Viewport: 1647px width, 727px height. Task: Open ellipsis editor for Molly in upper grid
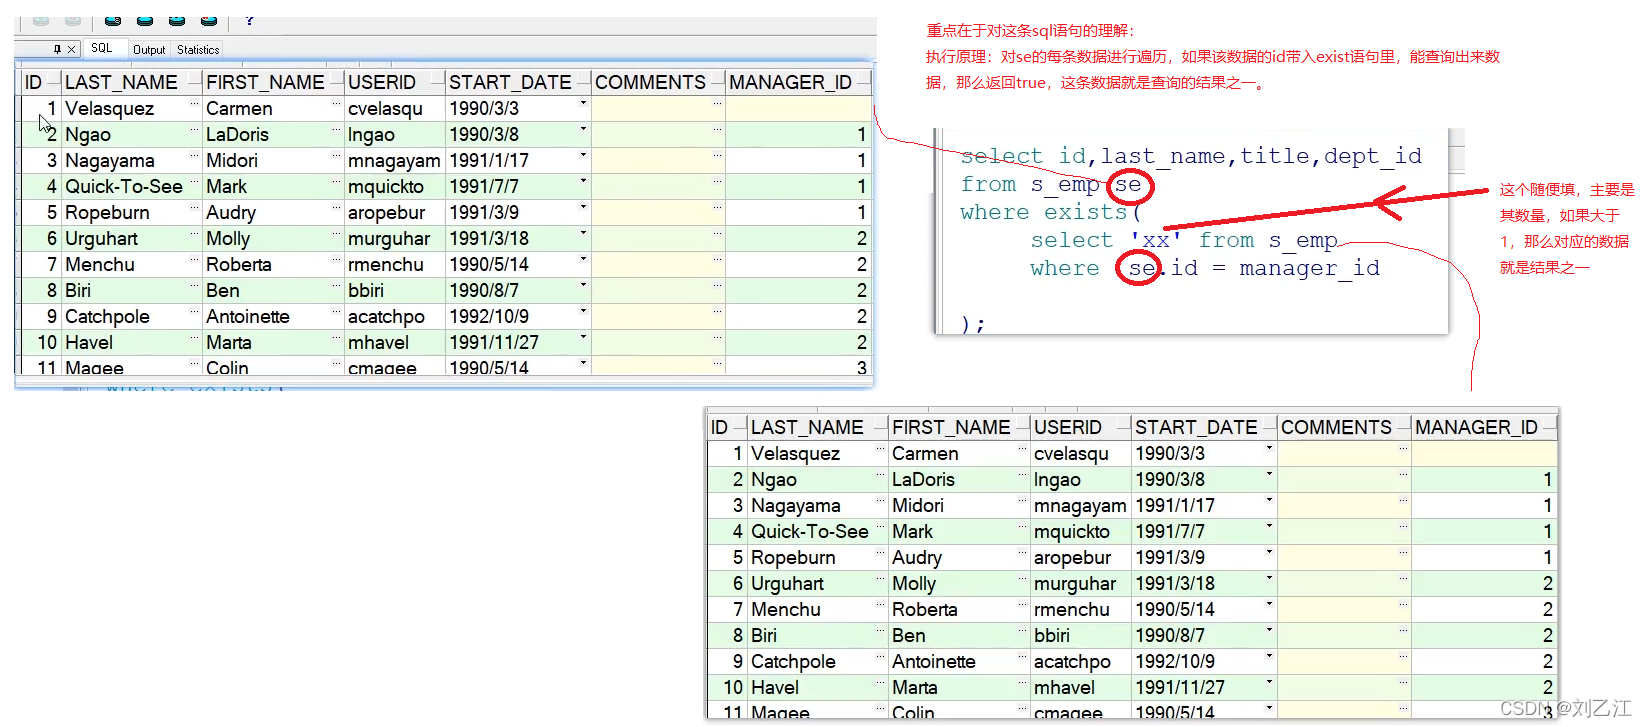tap(337, 232)
